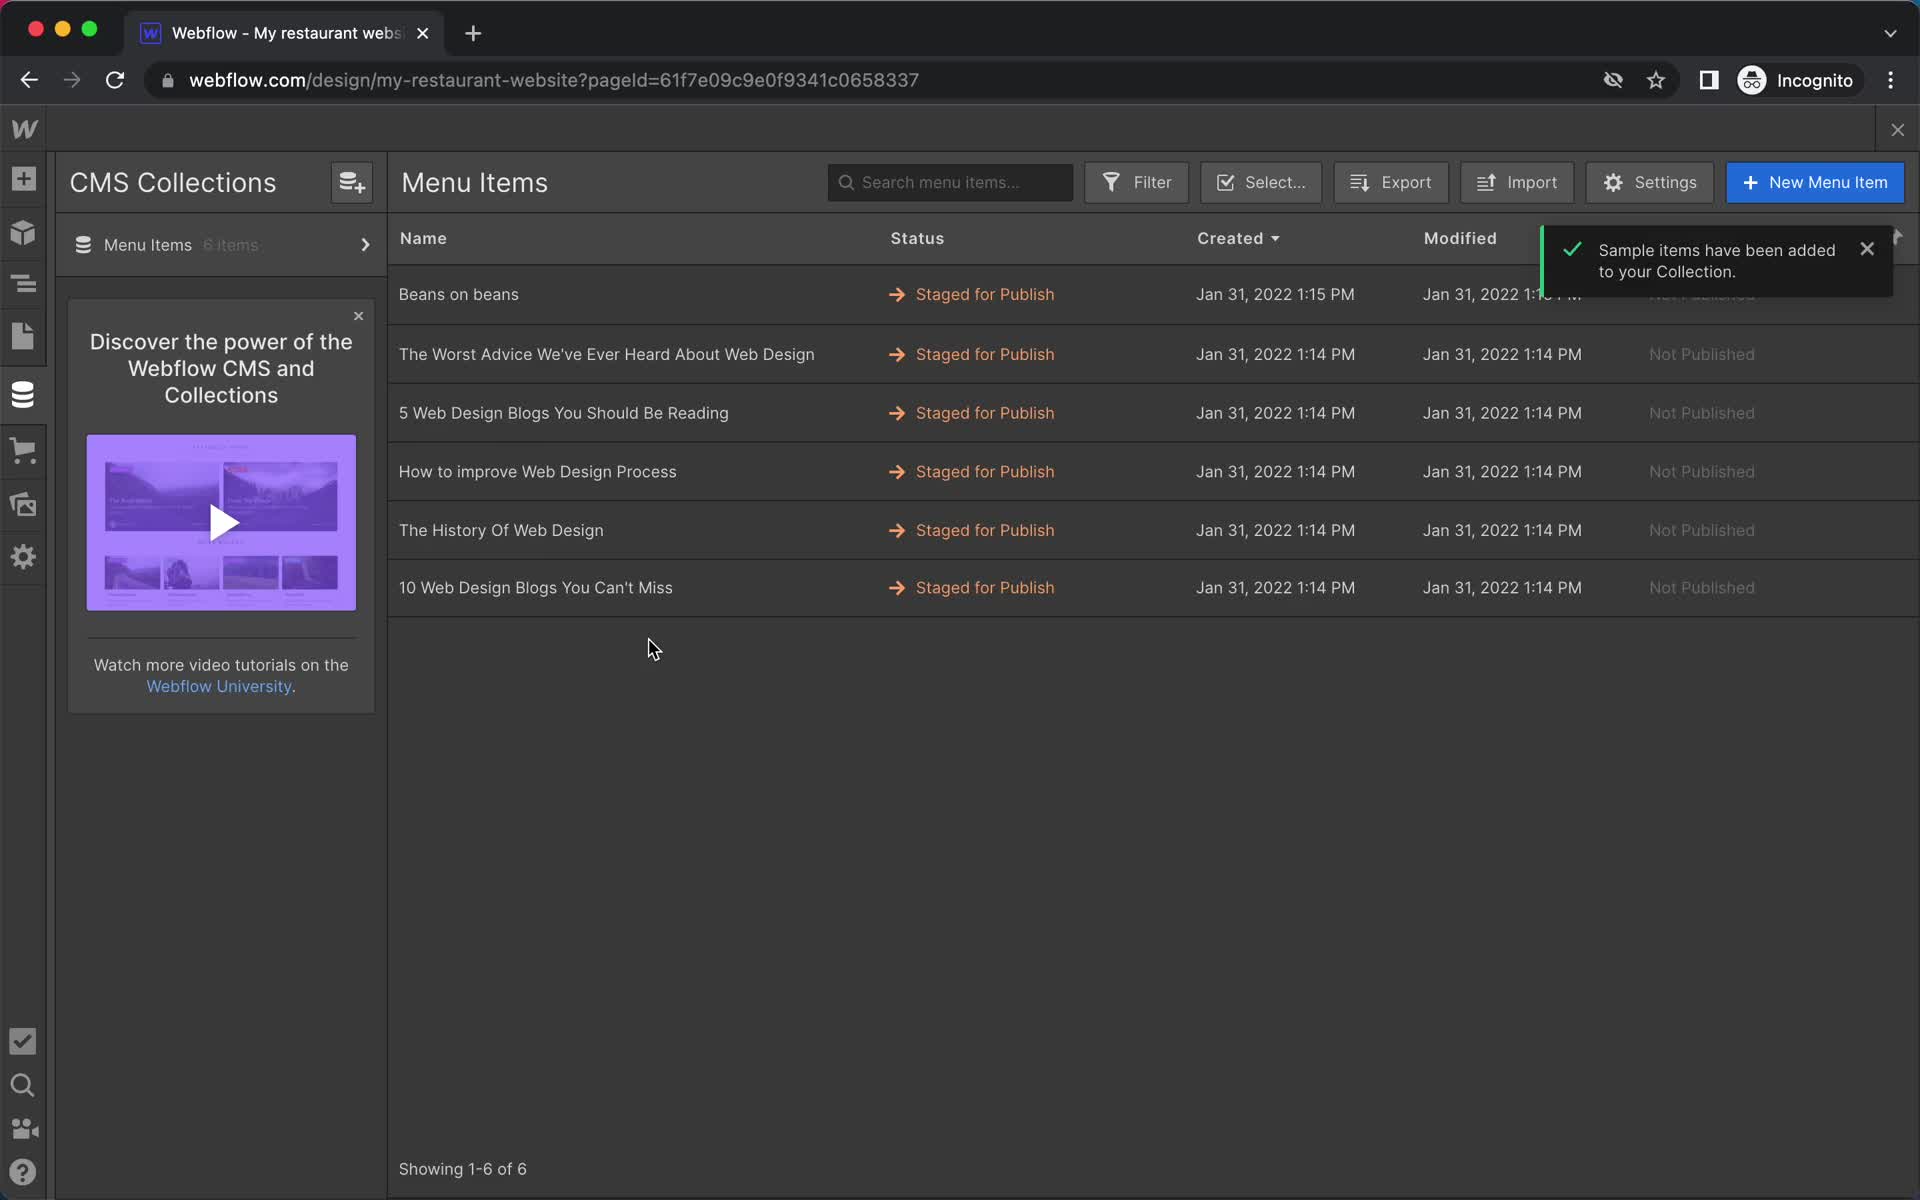
Task: Sort by the Status column header
Action: coord(917,238)
